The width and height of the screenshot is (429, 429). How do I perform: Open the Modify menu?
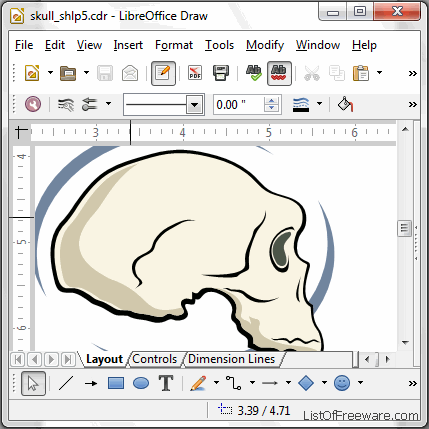click(x=265, y=45)
